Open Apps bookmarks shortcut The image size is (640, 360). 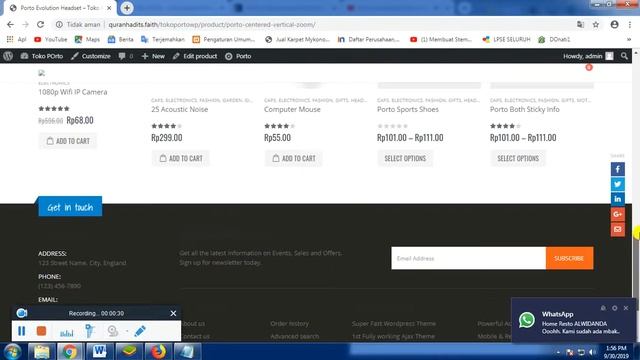coord(16,39)
